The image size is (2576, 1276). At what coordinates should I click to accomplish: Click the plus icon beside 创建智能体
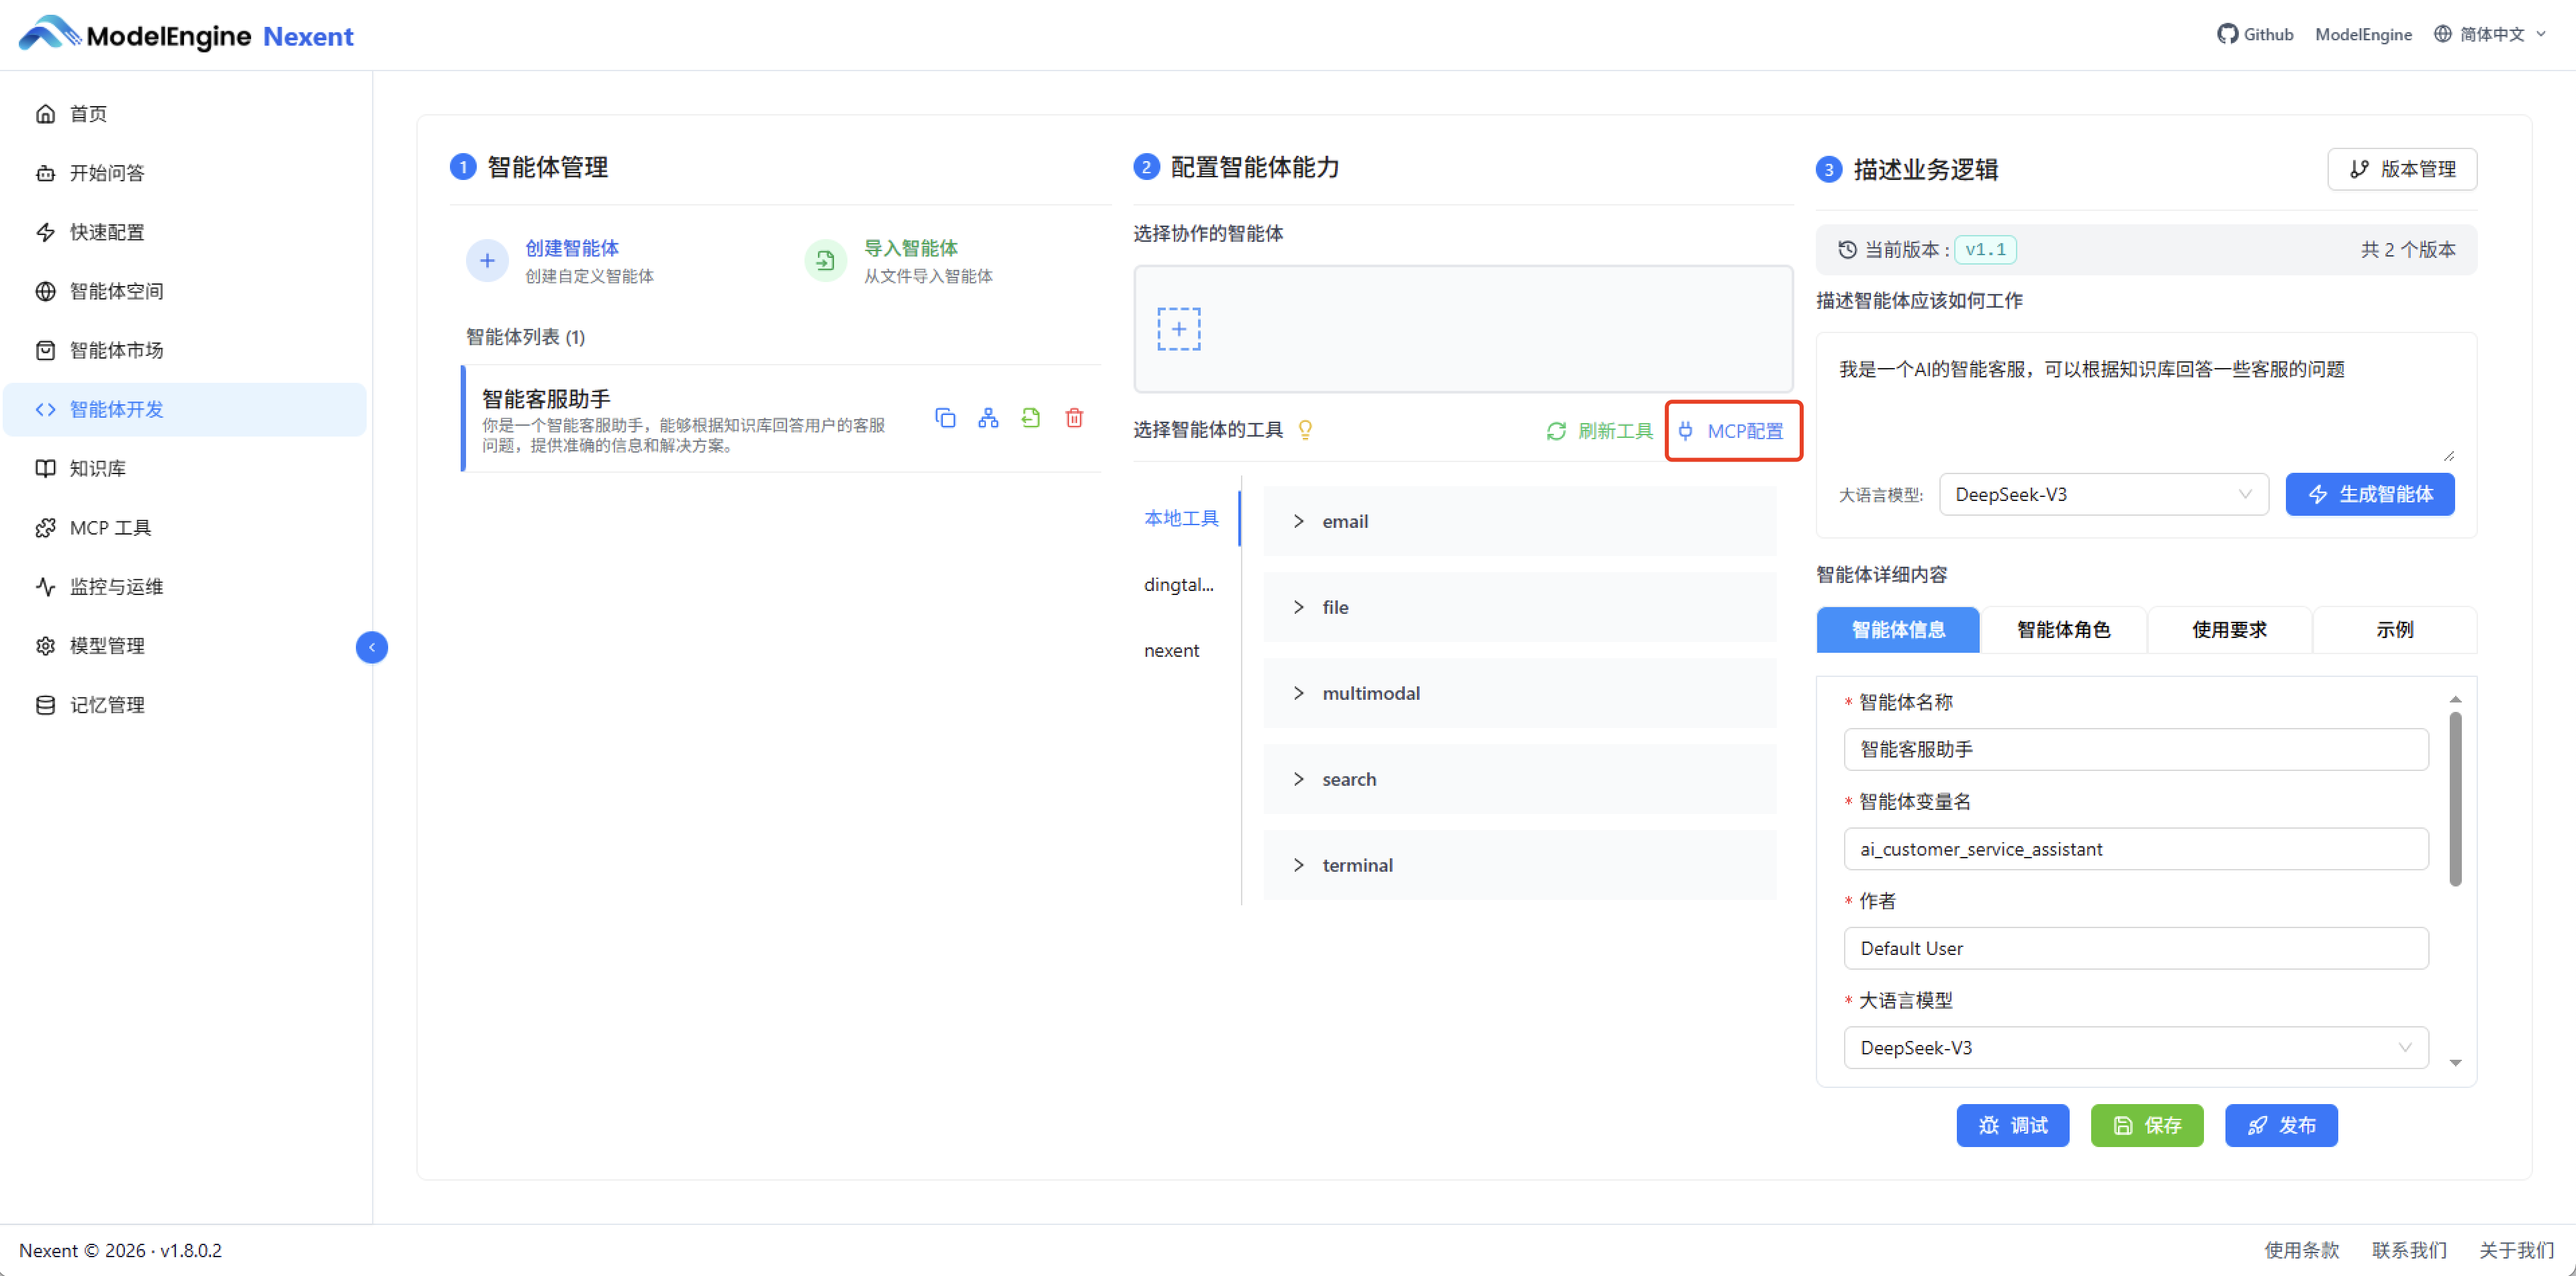pos(487,260)
